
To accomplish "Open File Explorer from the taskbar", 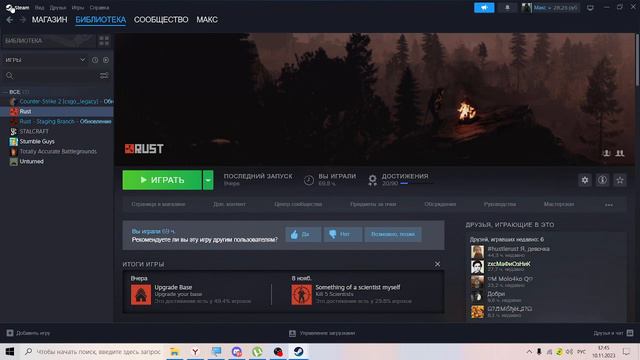I will tap(174, 351).
